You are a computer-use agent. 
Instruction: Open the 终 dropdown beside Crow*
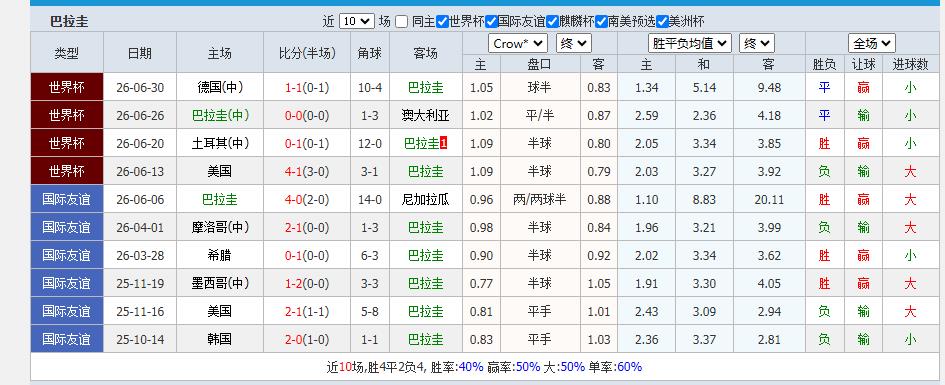574,43
